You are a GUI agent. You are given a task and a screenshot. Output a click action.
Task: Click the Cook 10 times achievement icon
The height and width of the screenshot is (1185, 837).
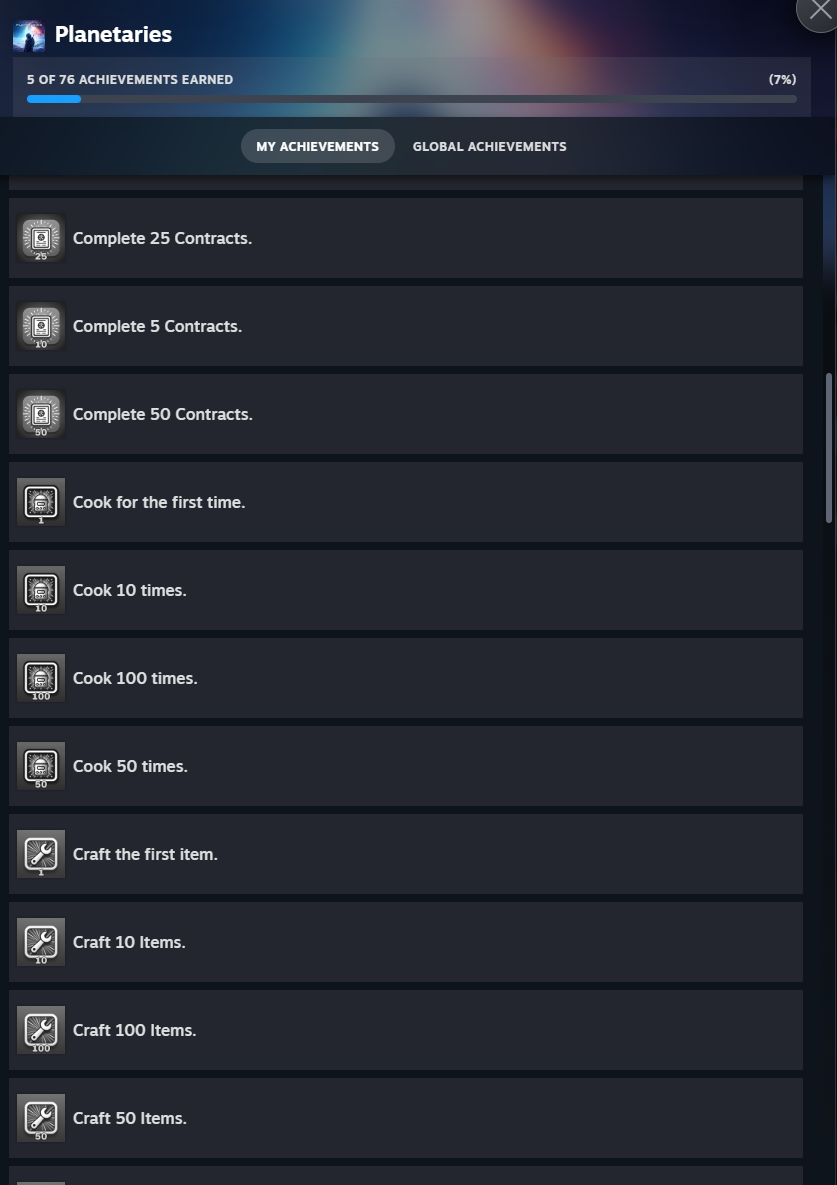40,590
